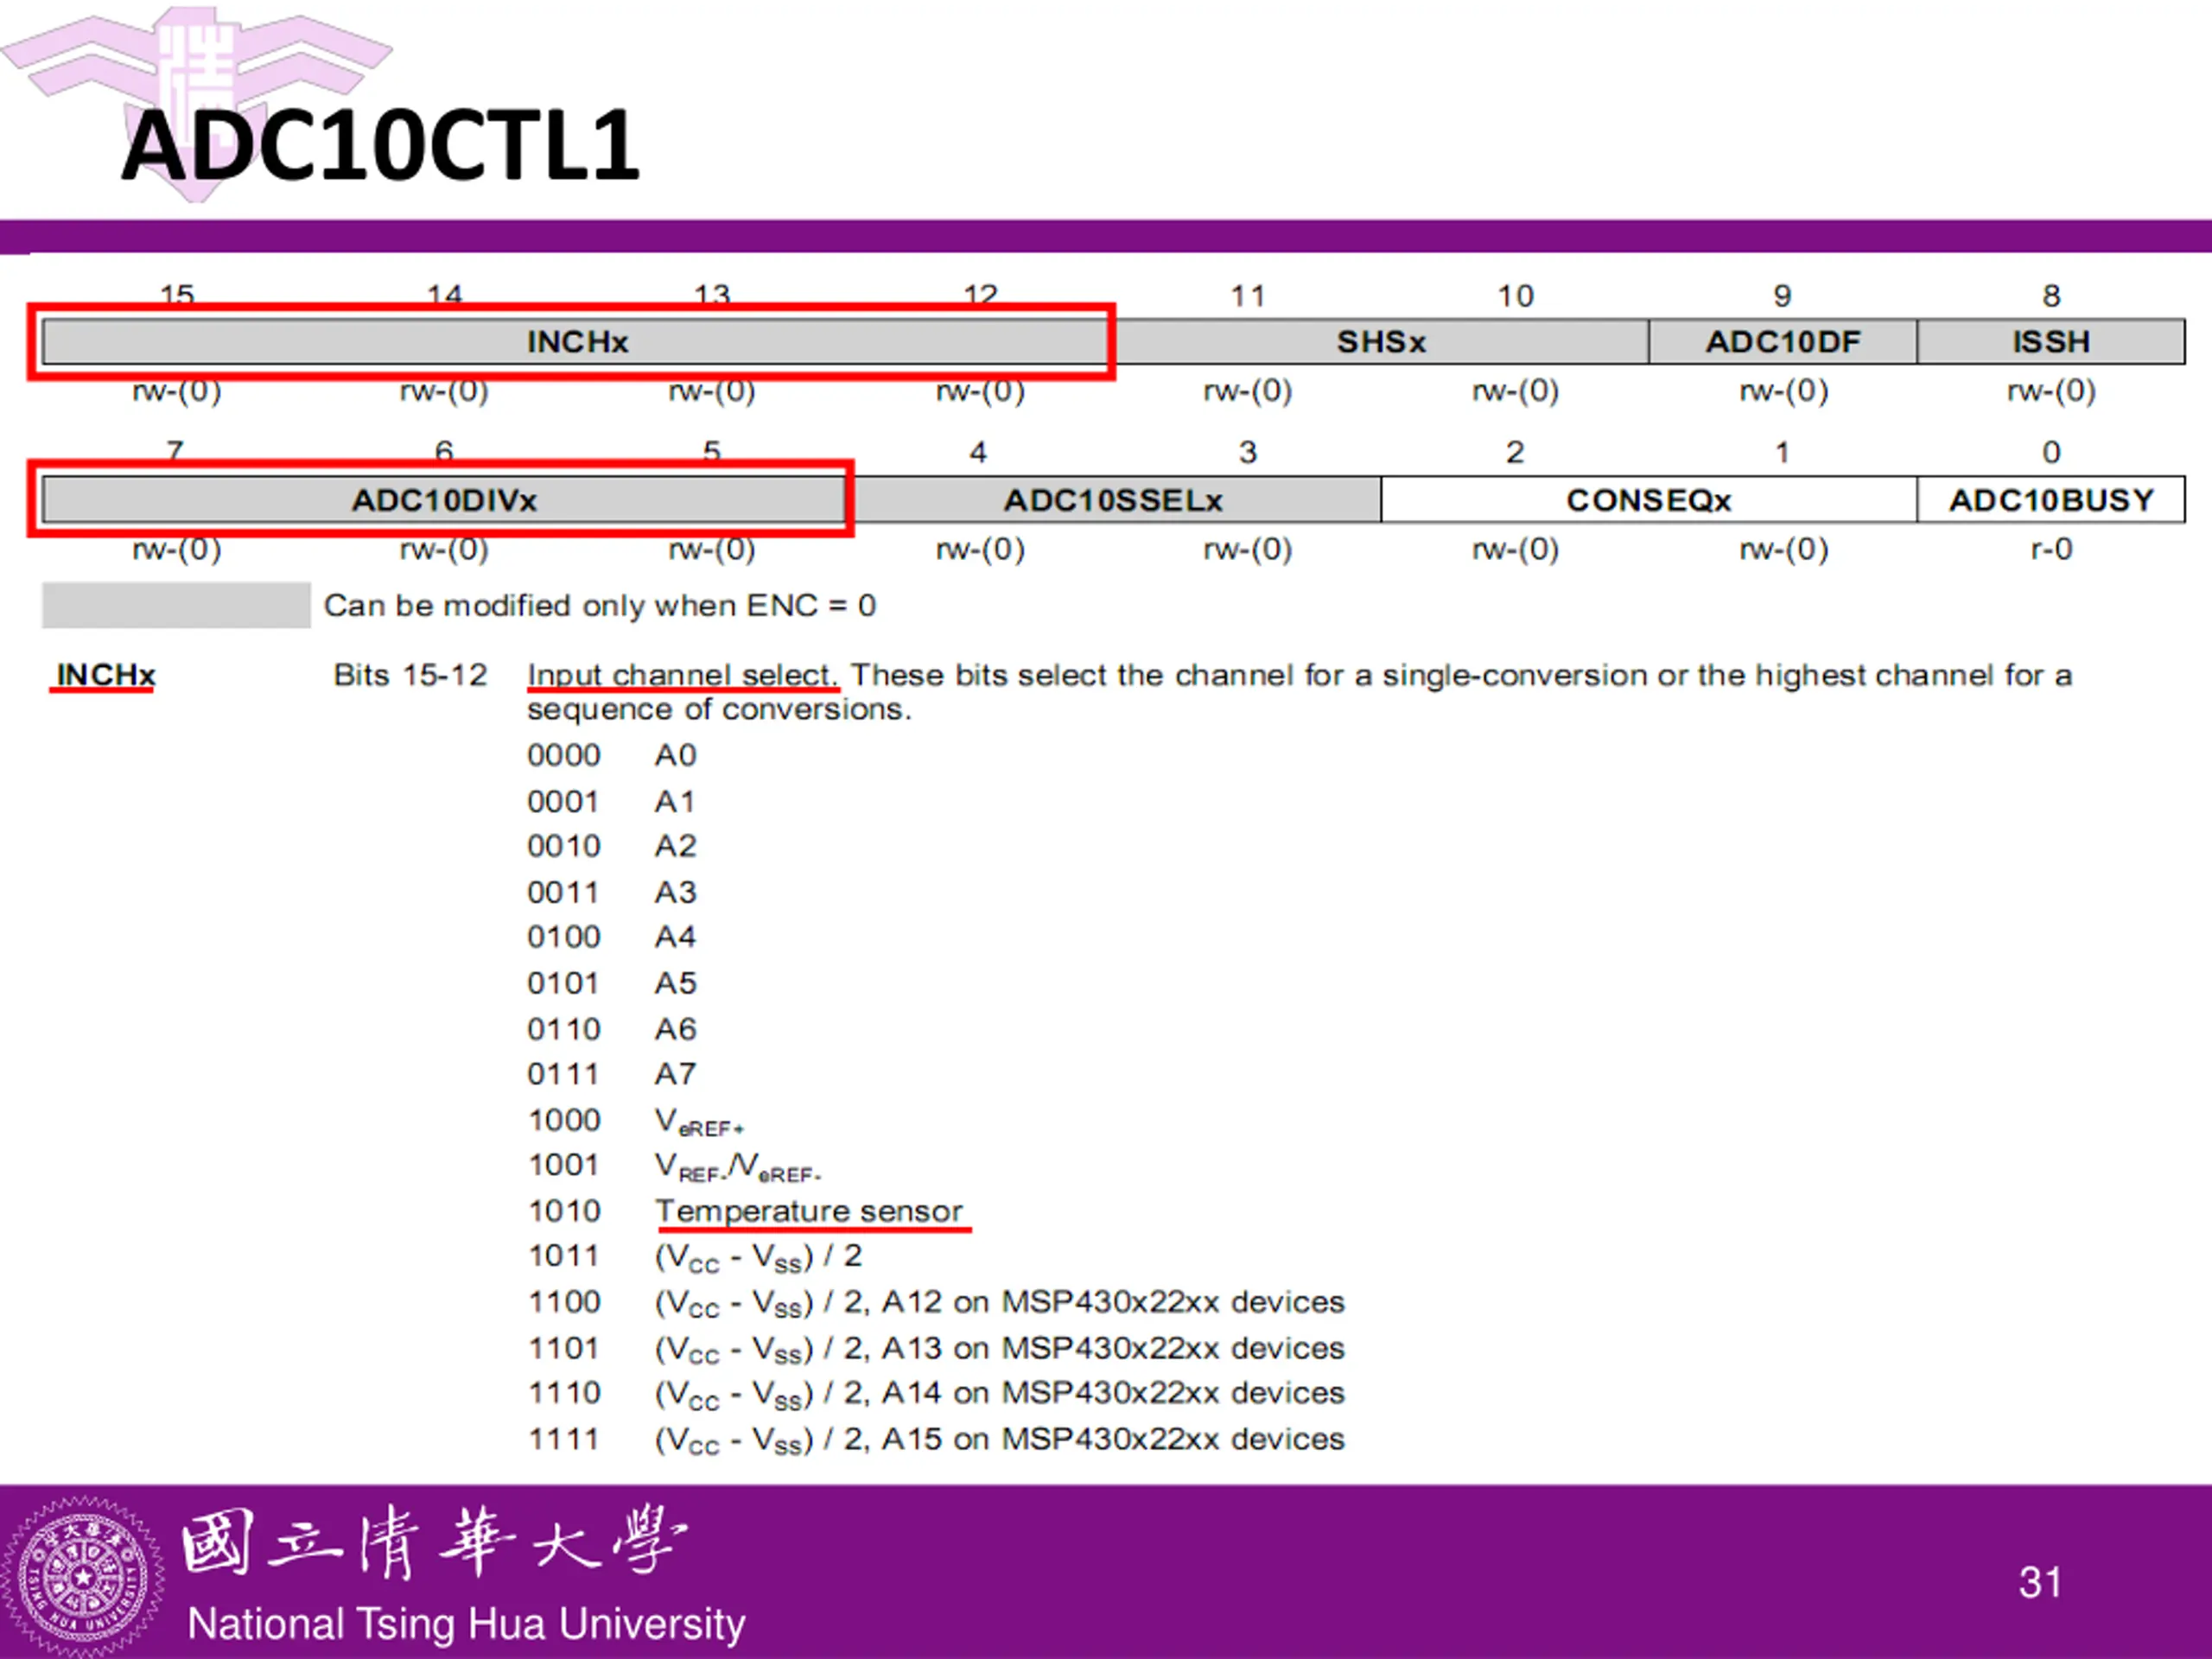The height and width of the screenshot is (1659, 2212).
Task: Click the ADC10CTL1 slide title
Action: pos(380,146)
